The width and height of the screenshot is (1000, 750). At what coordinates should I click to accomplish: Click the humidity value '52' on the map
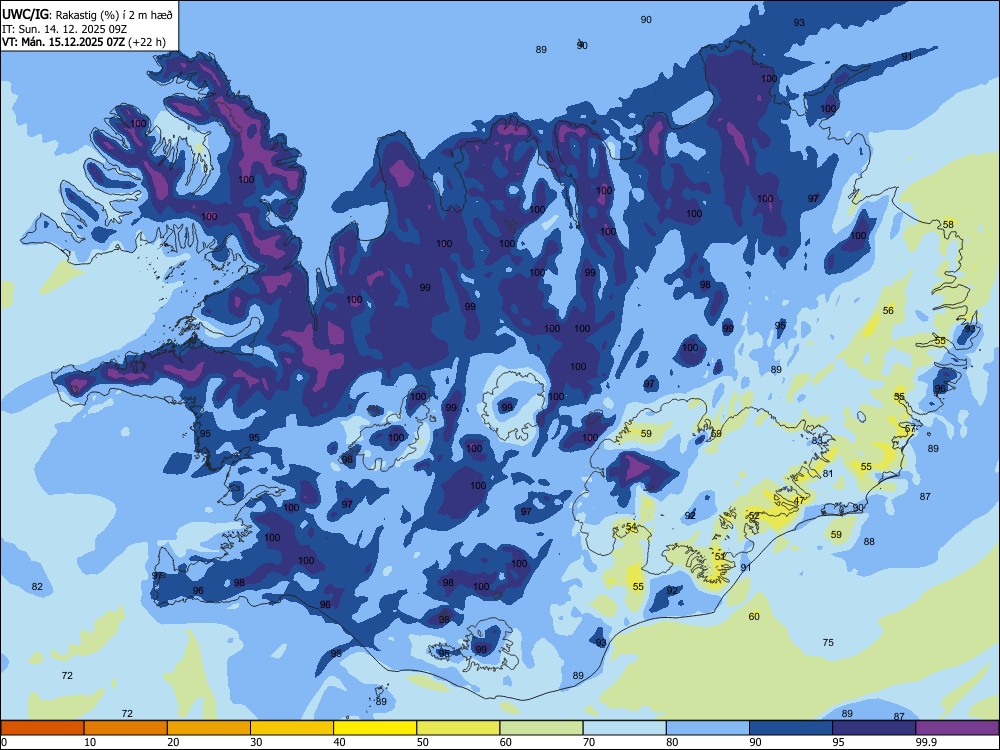754,515
